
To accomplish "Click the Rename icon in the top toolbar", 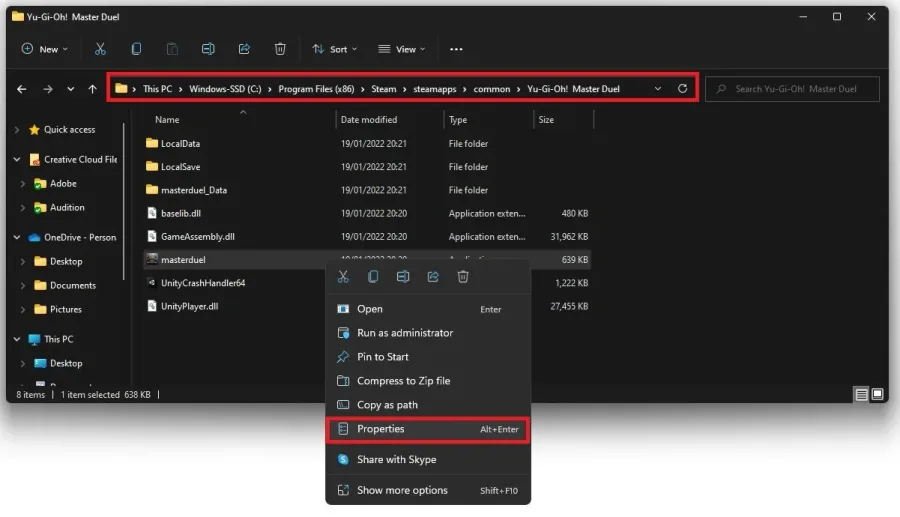I will 208,49.
